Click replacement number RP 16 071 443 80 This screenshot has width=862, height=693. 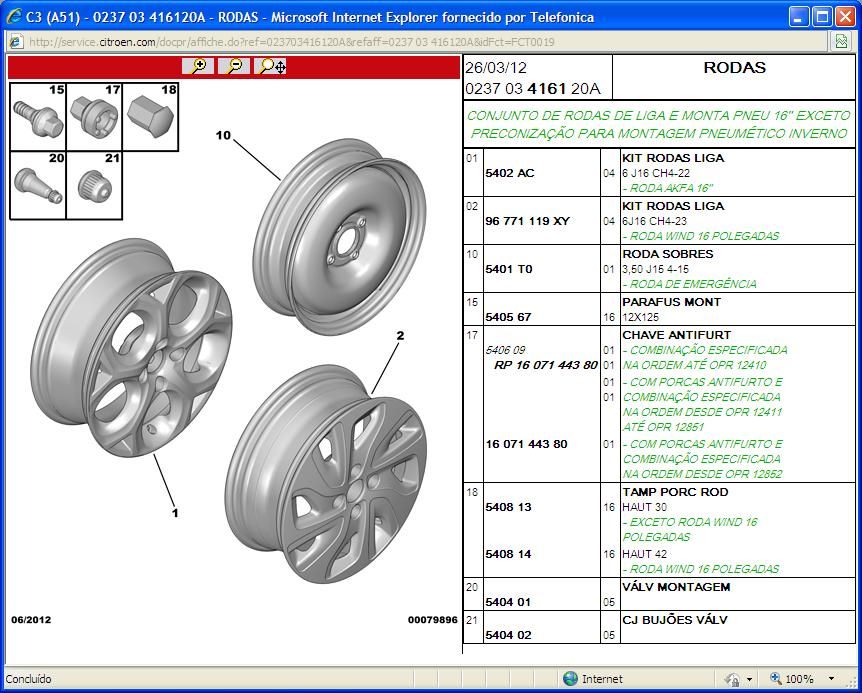(545, 365)
